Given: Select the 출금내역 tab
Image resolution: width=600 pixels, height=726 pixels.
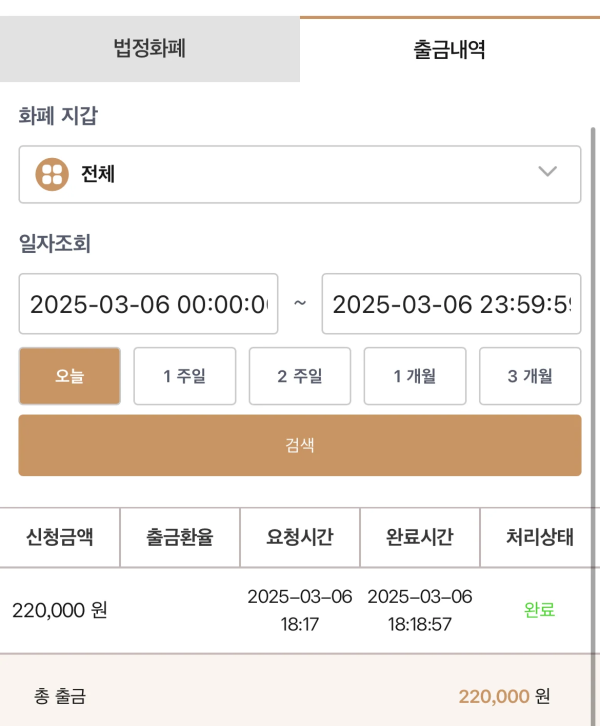Looking at the screenshot, I should point(450,50).
